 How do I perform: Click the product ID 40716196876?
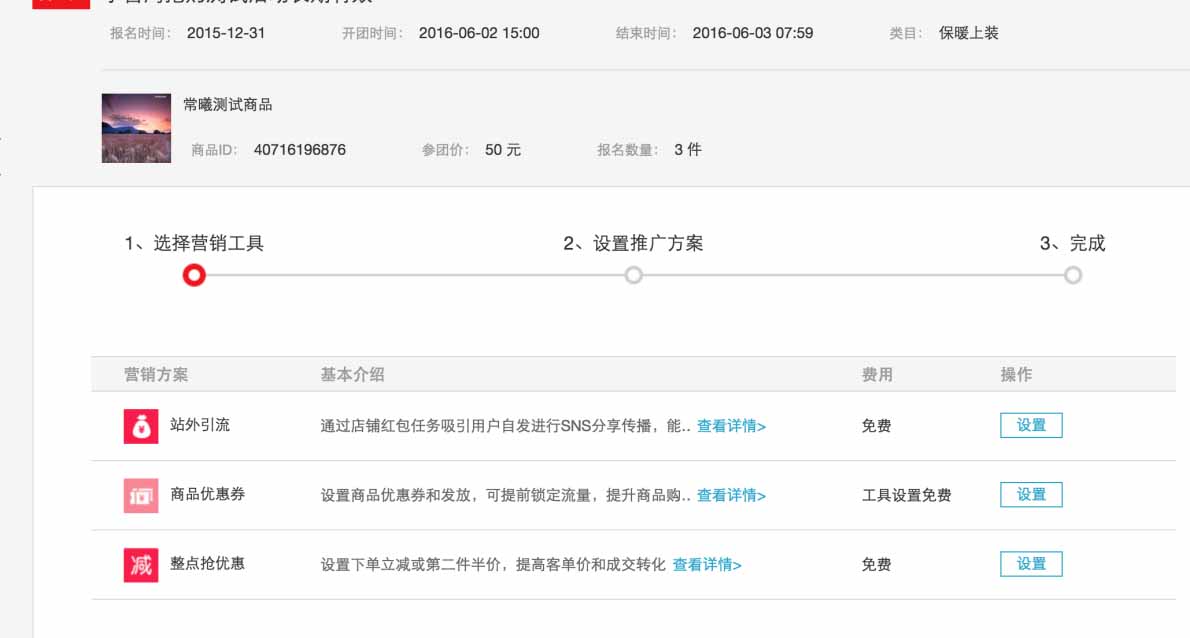pos(300,150)
